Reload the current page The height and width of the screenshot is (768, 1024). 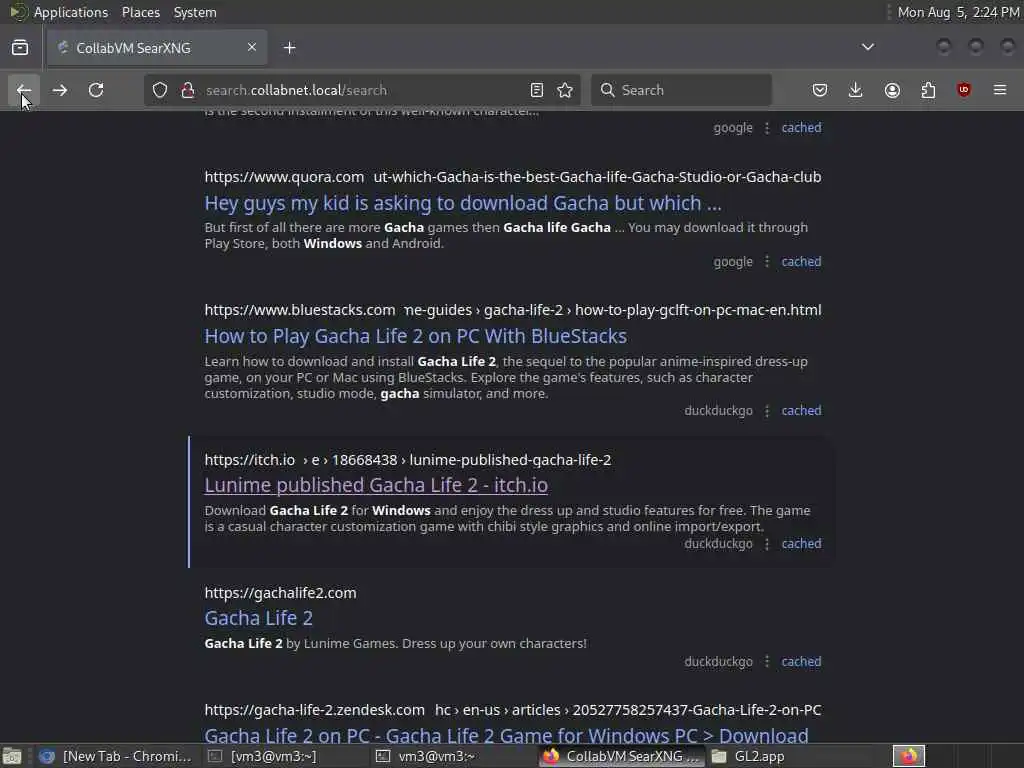(x=96, y=90)
